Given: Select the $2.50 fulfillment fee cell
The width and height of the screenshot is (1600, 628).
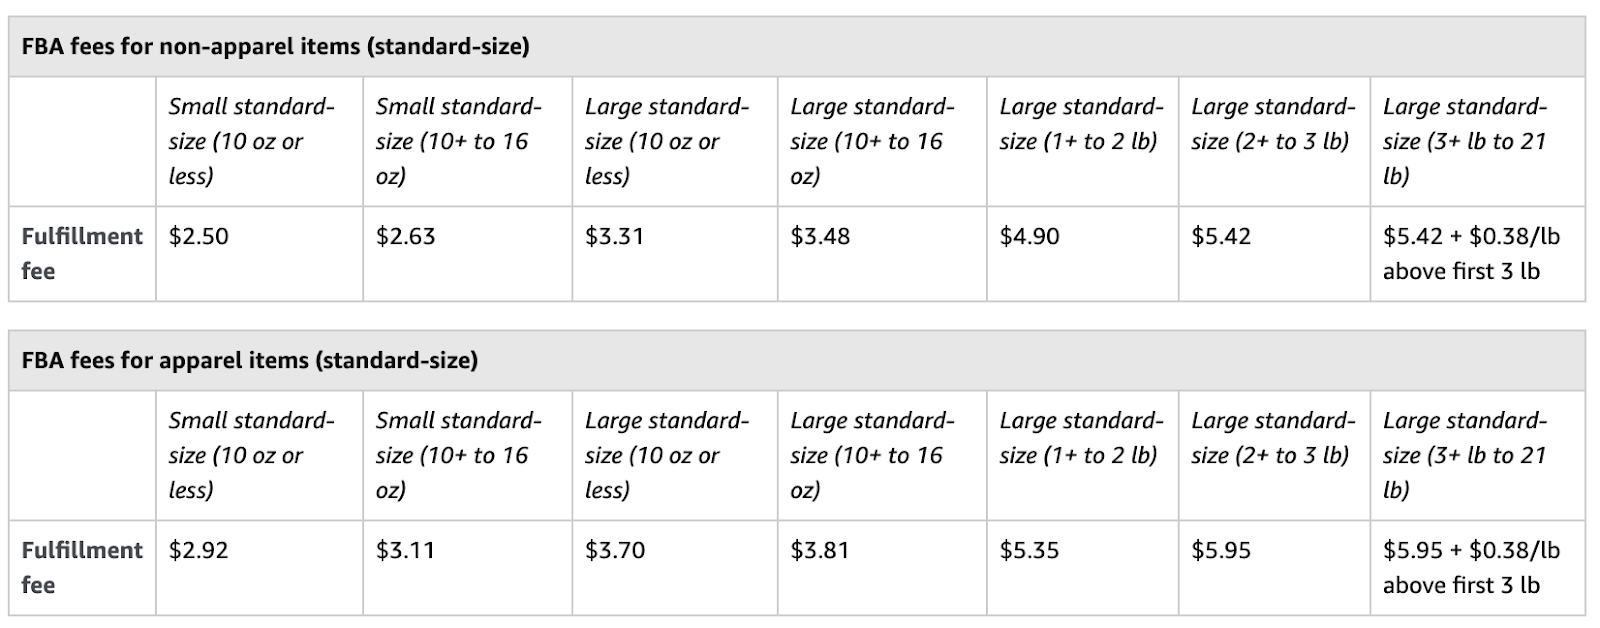Looking at the screenshot, I should [x=199, y=237].
